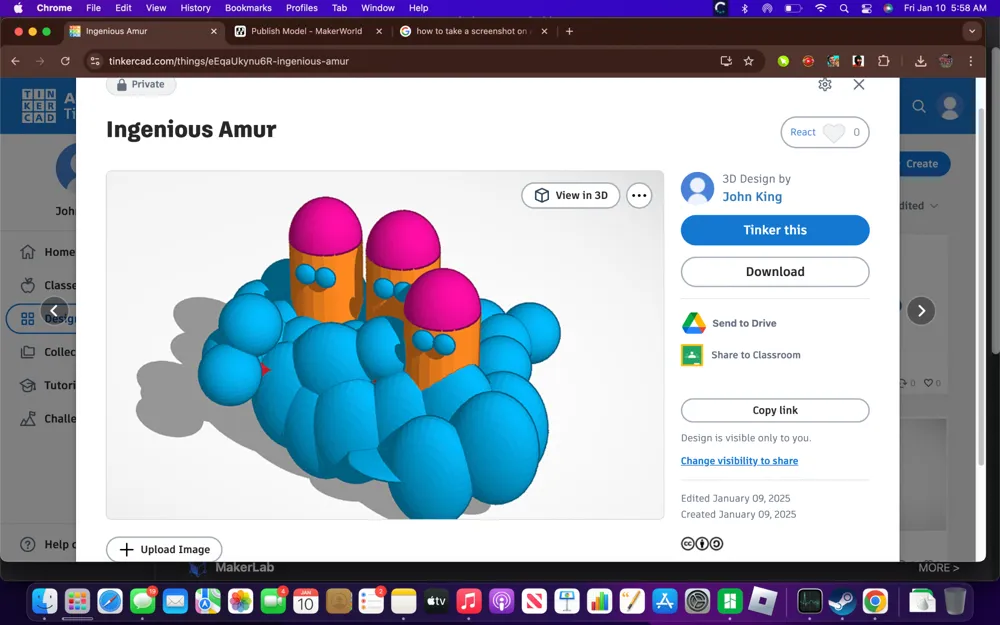Open the Chrome profile avatar
Screen dimensions: 1000x625
(946, 61)
